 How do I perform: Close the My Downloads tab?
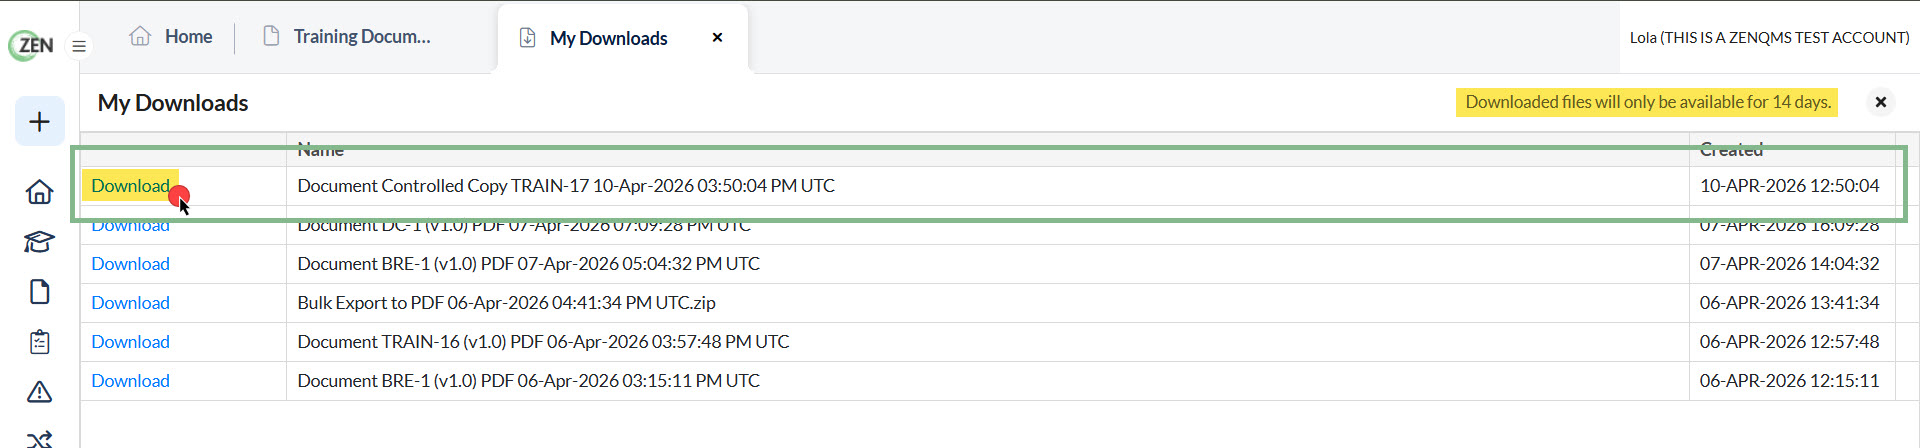[x=717, y=38]
